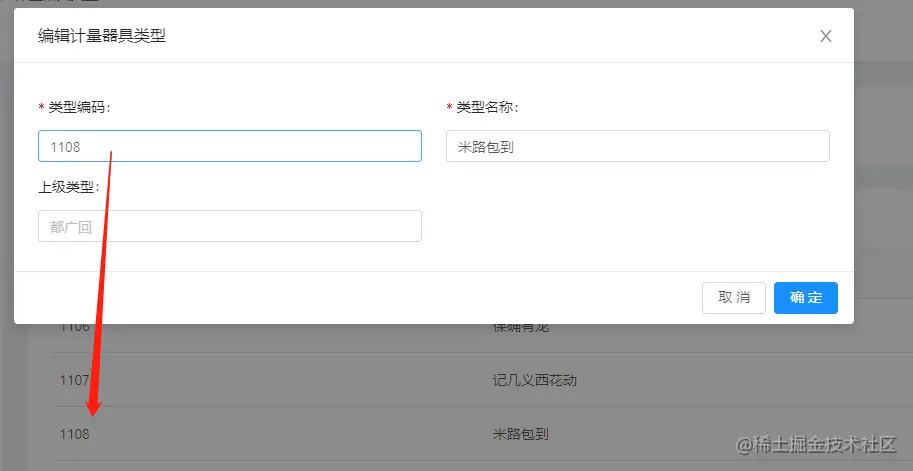Screen dimensions: 913x471
Task: Close the 编辑计量器具类型 dialog
Action: 825,36
